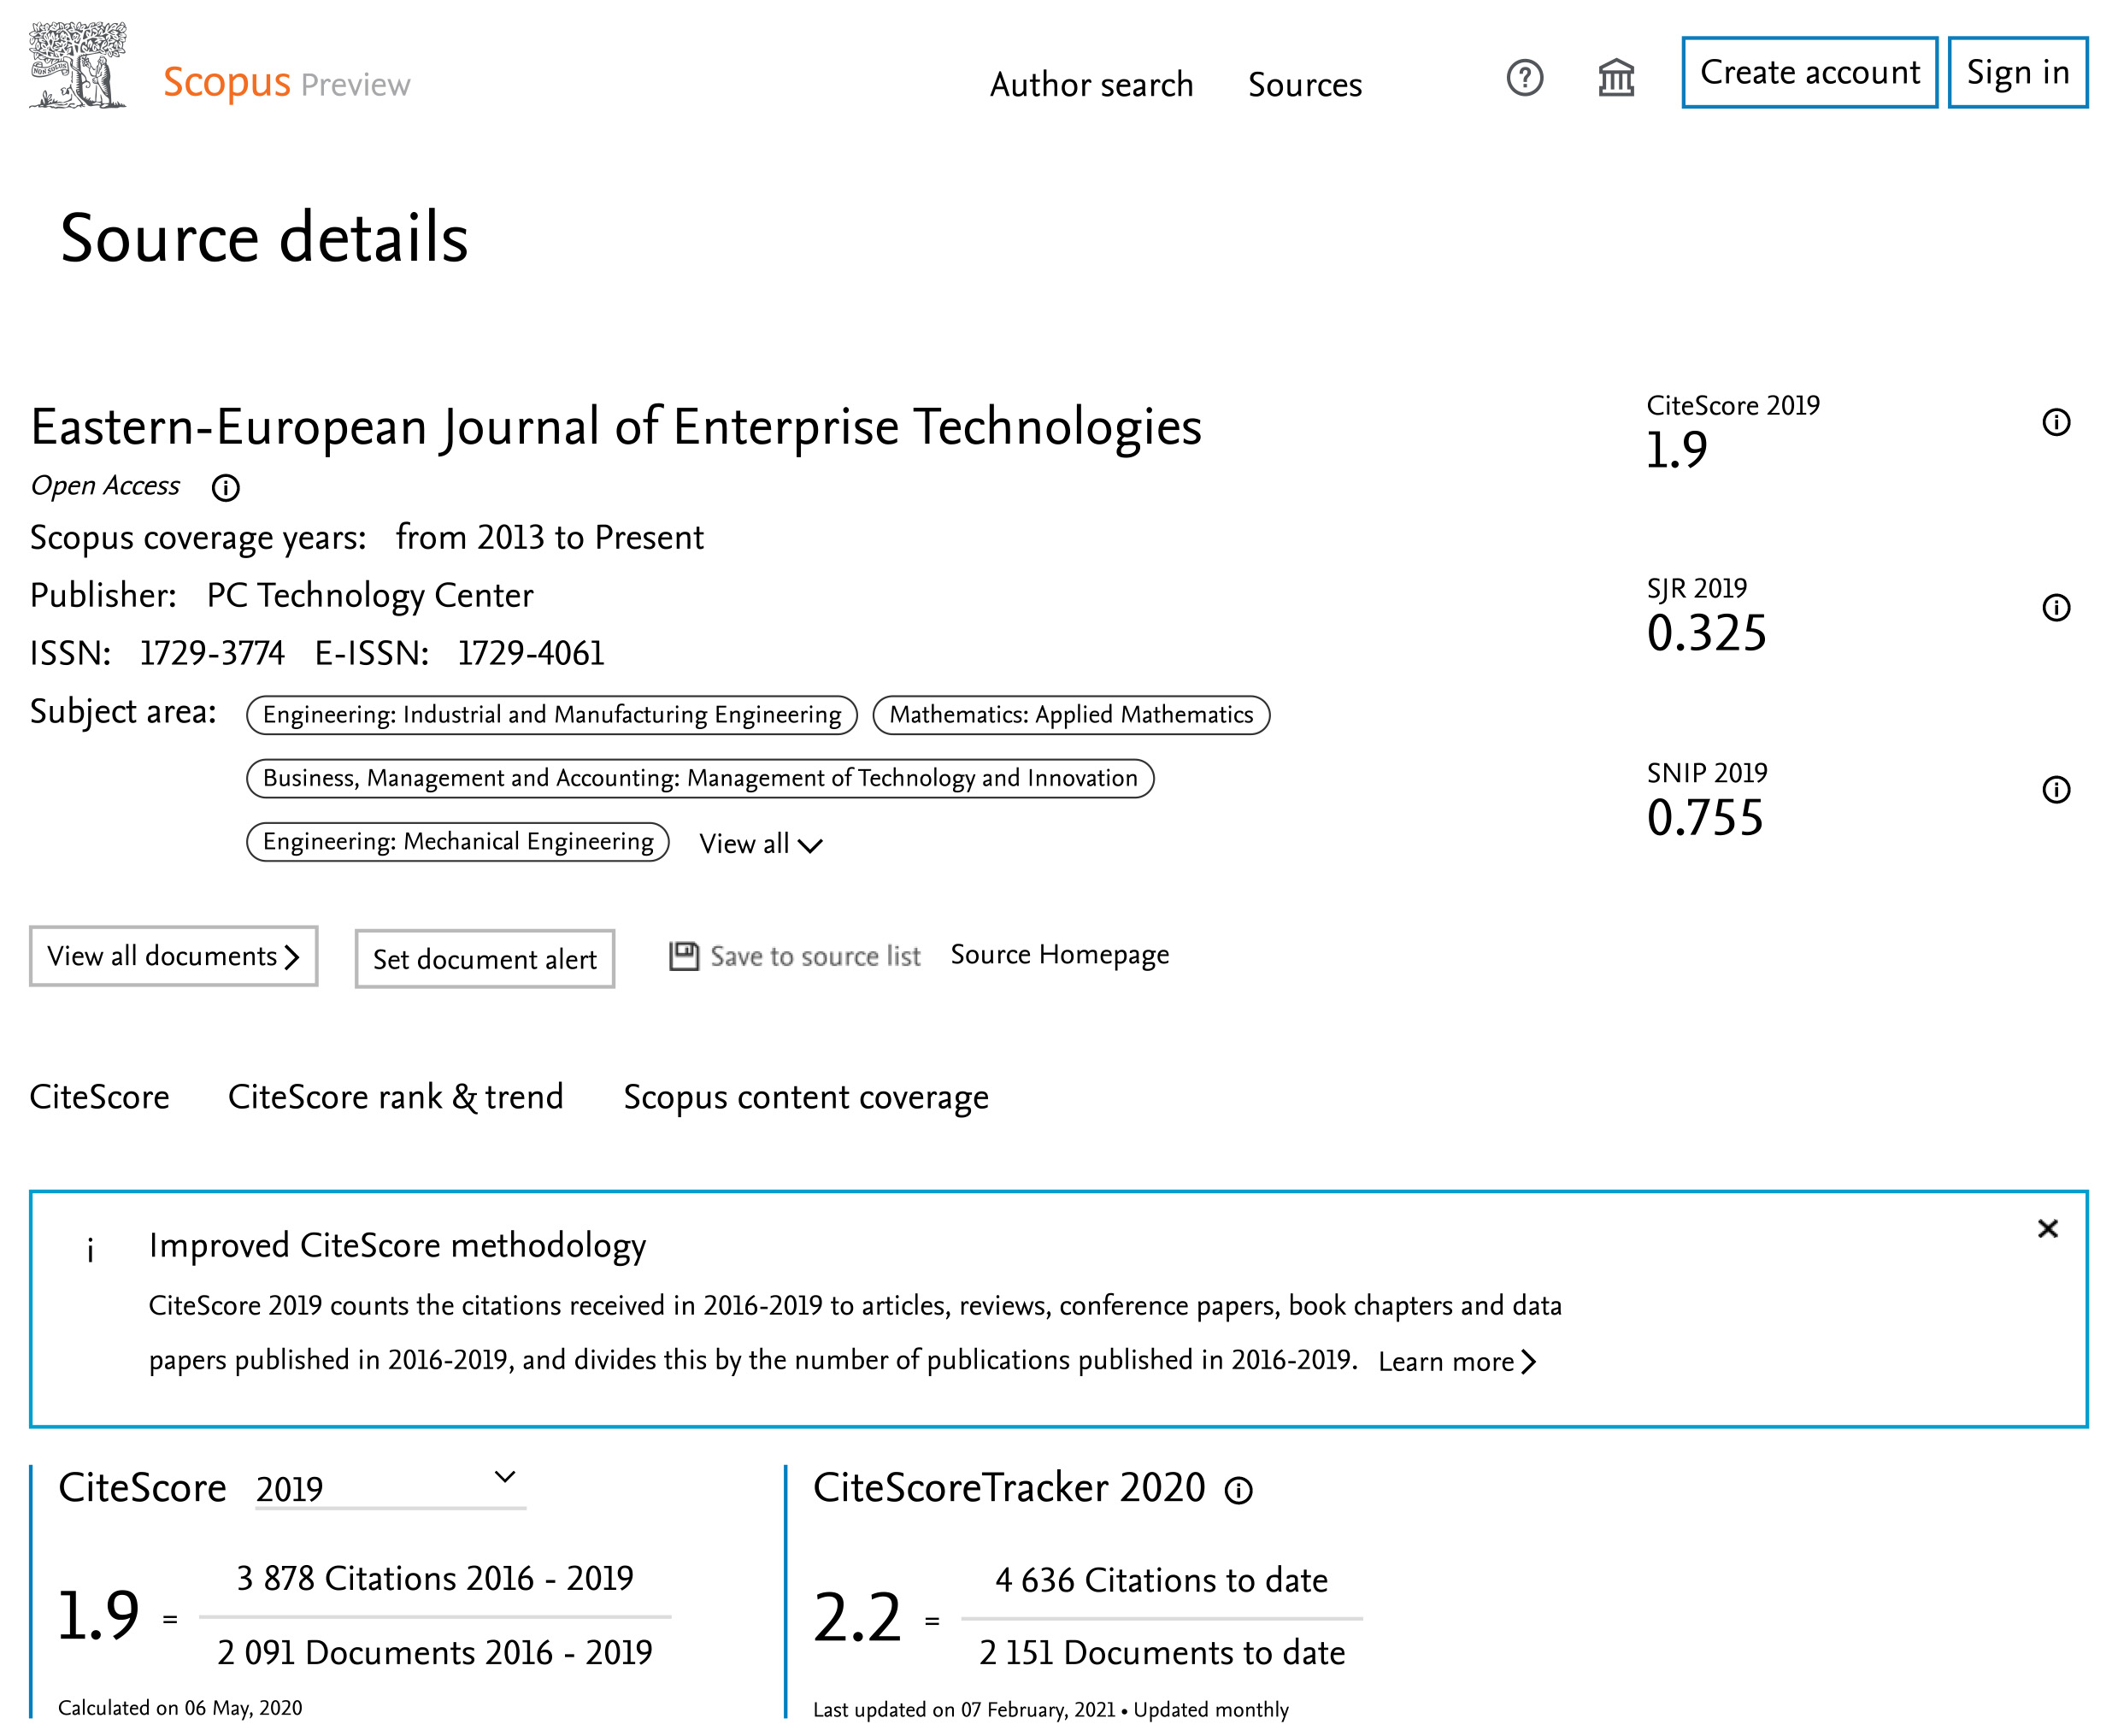Click the institution building icon
Viewport: 2118px width, 1736px height.
[x=1616, y=78]
